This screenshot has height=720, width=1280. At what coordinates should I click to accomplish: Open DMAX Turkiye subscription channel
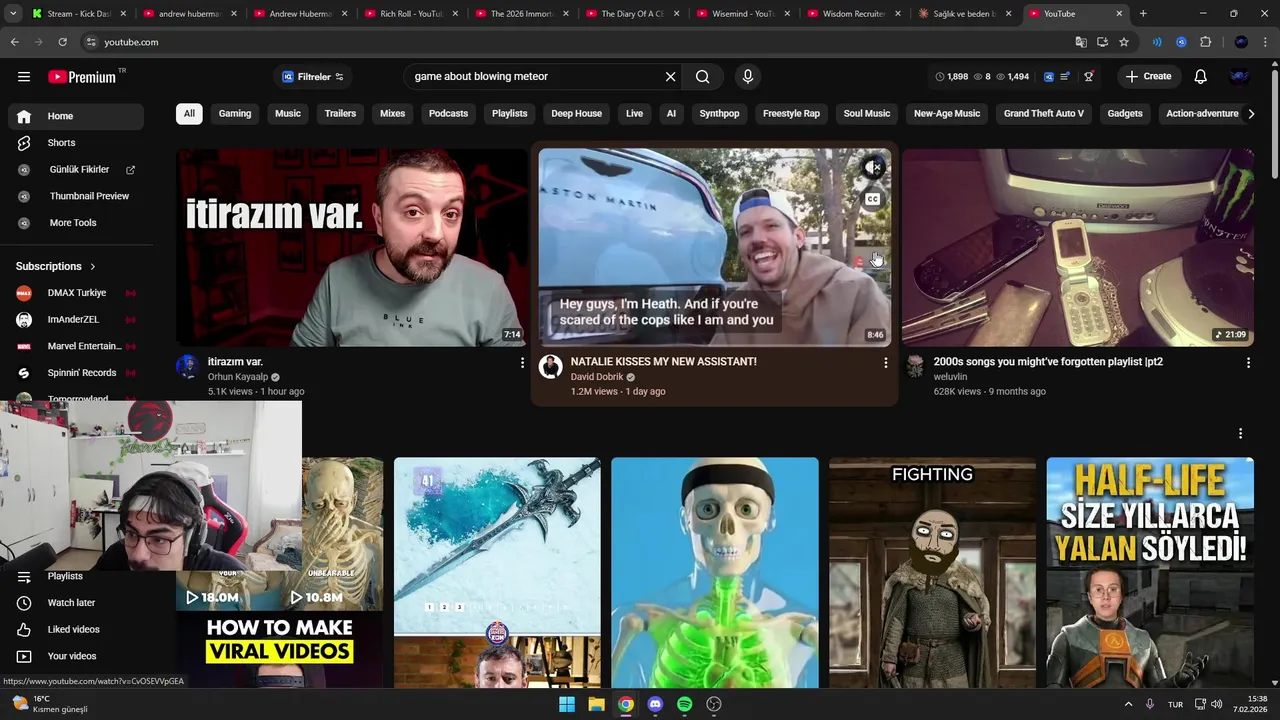pyautogui.click(x=76, y=293)
